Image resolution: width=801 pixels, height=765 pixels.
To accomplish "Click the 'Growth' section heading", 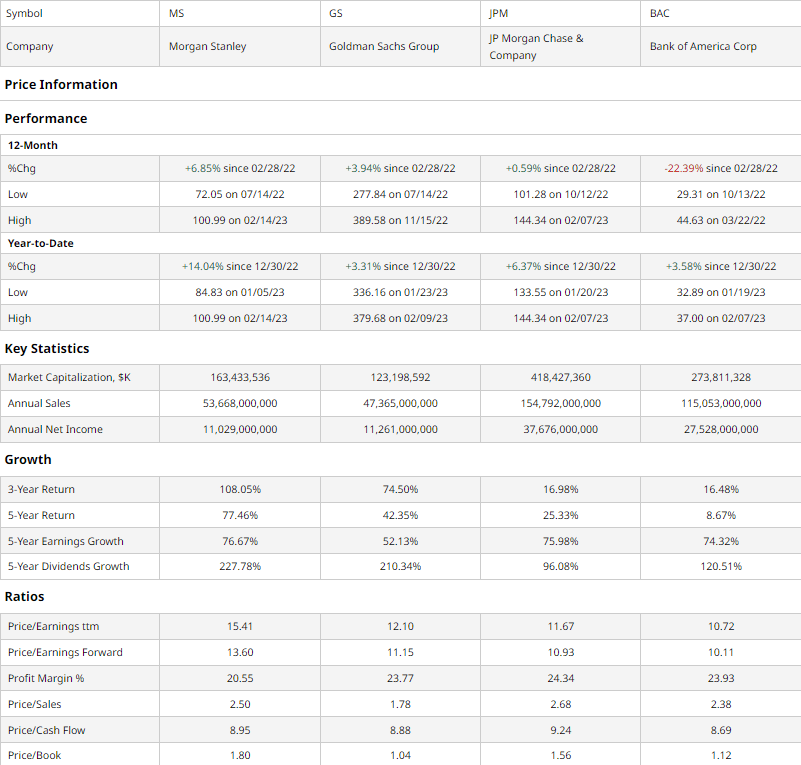I will tap(28, 460).
